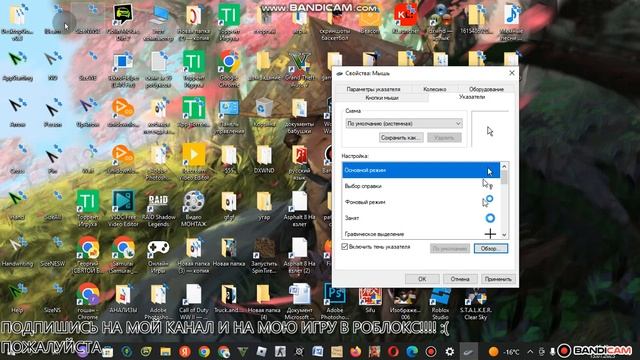Switch to the Параметры указателя tab

pos(373,89)
